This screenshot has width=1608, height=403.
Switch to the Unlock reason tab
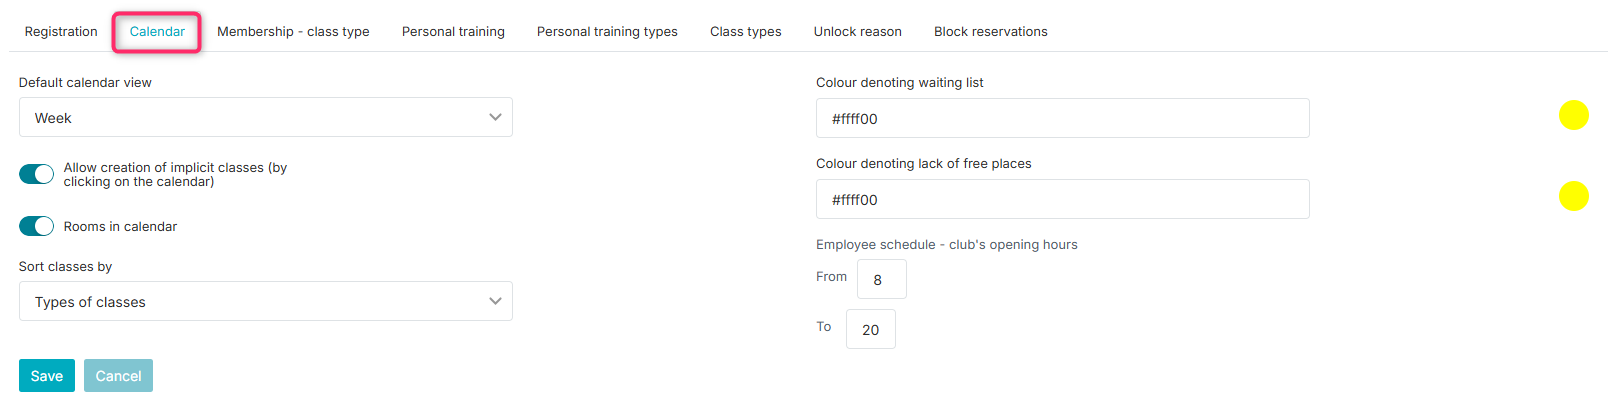pyautogui.click(x=858, y=32)
